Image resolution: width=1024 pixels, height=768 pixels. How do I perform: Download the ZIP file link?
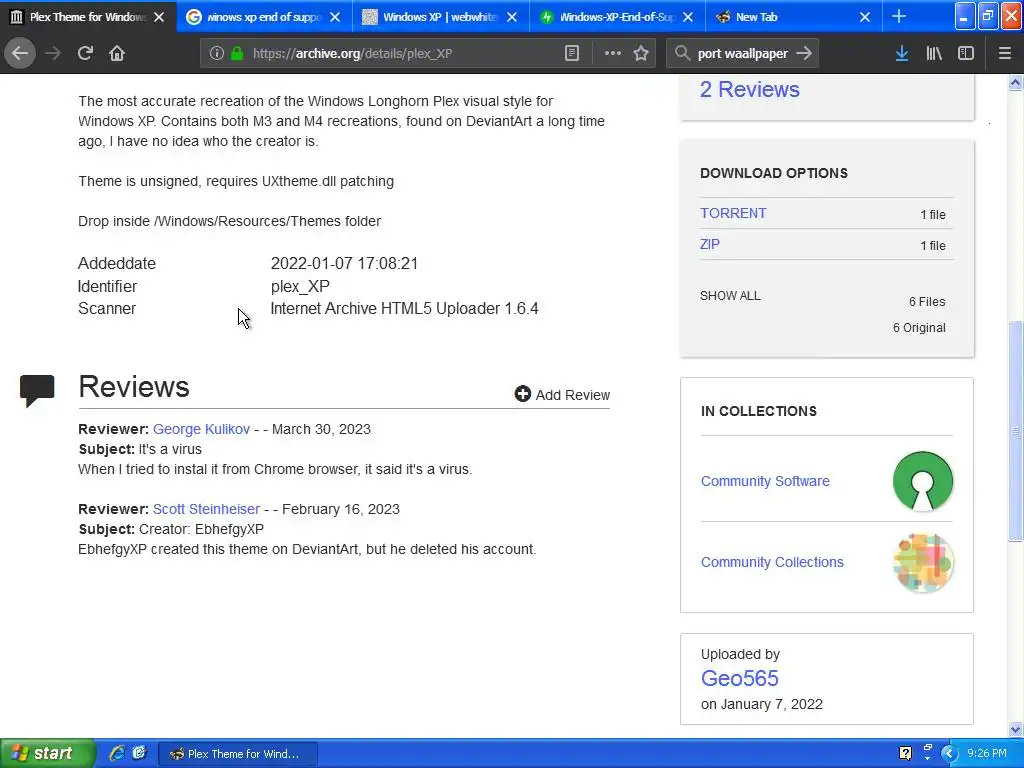pyautogui.click(x=709, y=245)
